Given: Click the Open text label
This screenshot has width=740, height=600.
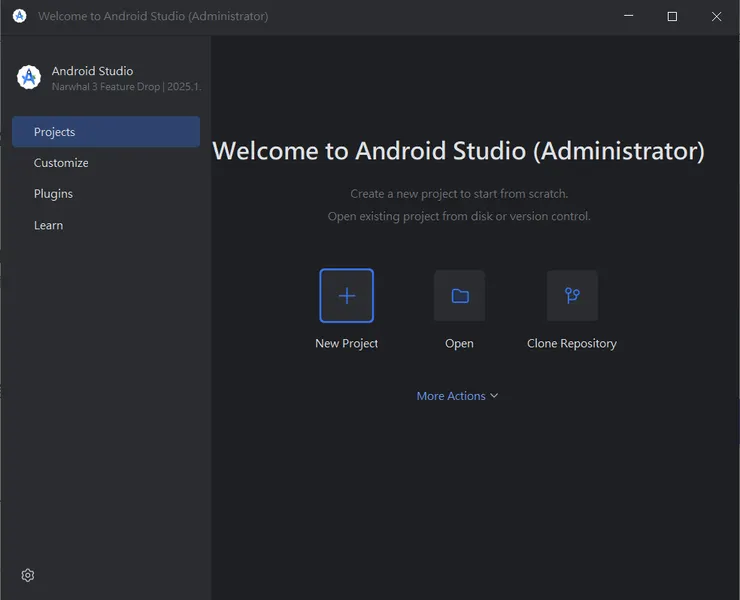Looking at the screenshot, I should point(459,343).
